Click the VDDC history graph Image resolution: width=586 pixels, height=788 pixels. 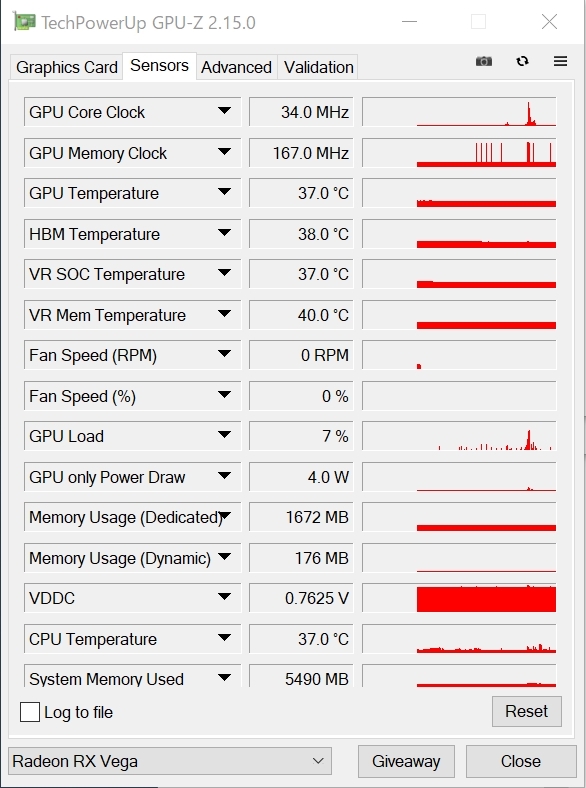[459, 598]
